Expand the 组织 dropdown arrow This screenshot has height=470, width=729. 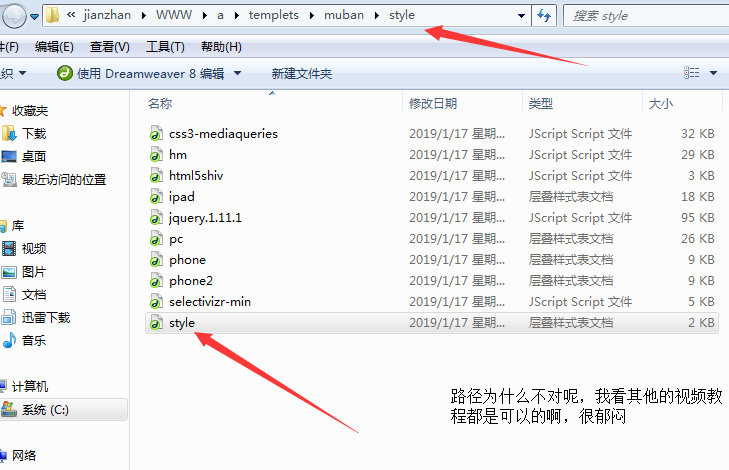22,73
